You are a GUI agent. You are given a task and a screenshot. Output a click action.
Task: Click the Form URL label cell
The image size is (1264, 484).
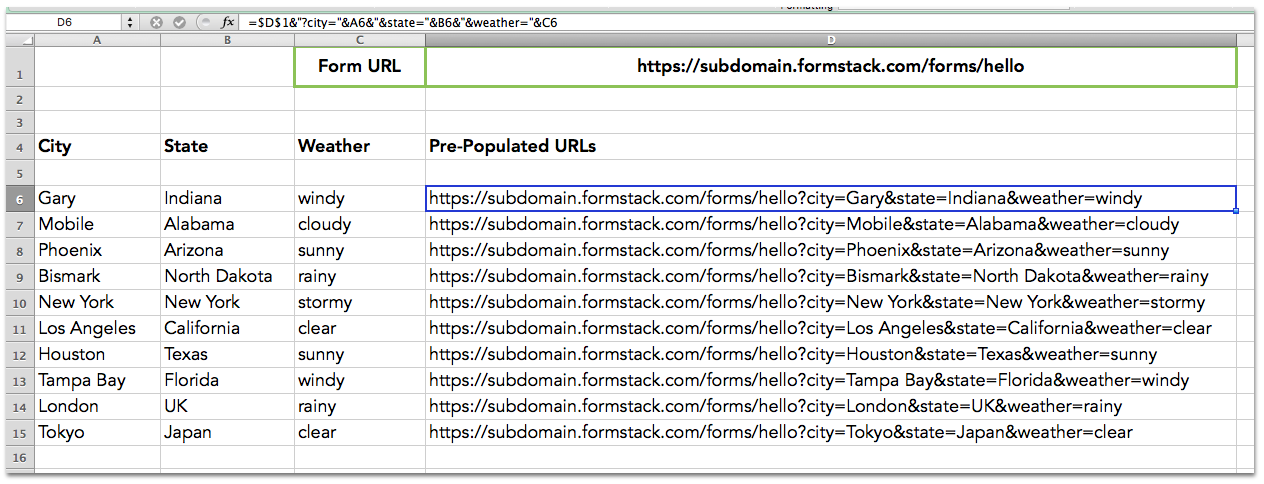359,67
